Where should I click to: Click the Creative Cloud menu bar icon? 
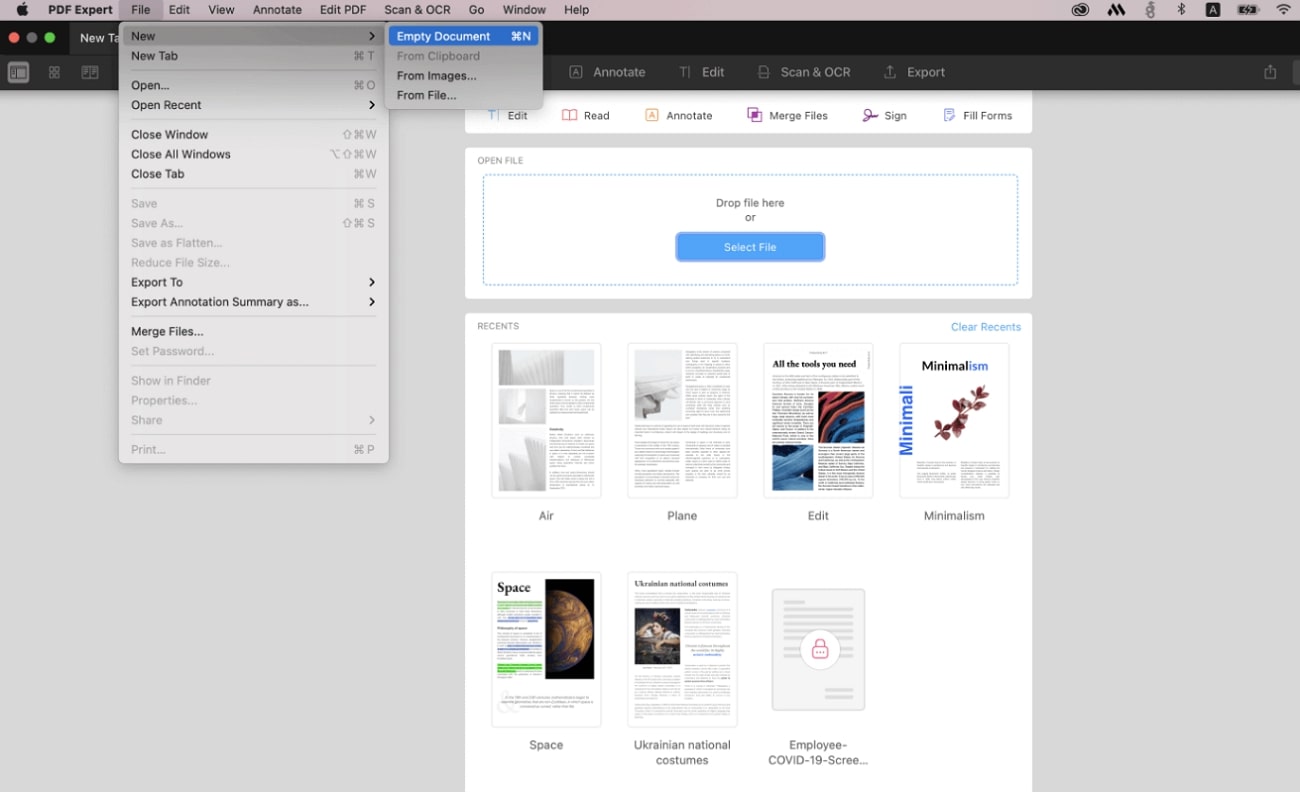[x=1080, y=10]
